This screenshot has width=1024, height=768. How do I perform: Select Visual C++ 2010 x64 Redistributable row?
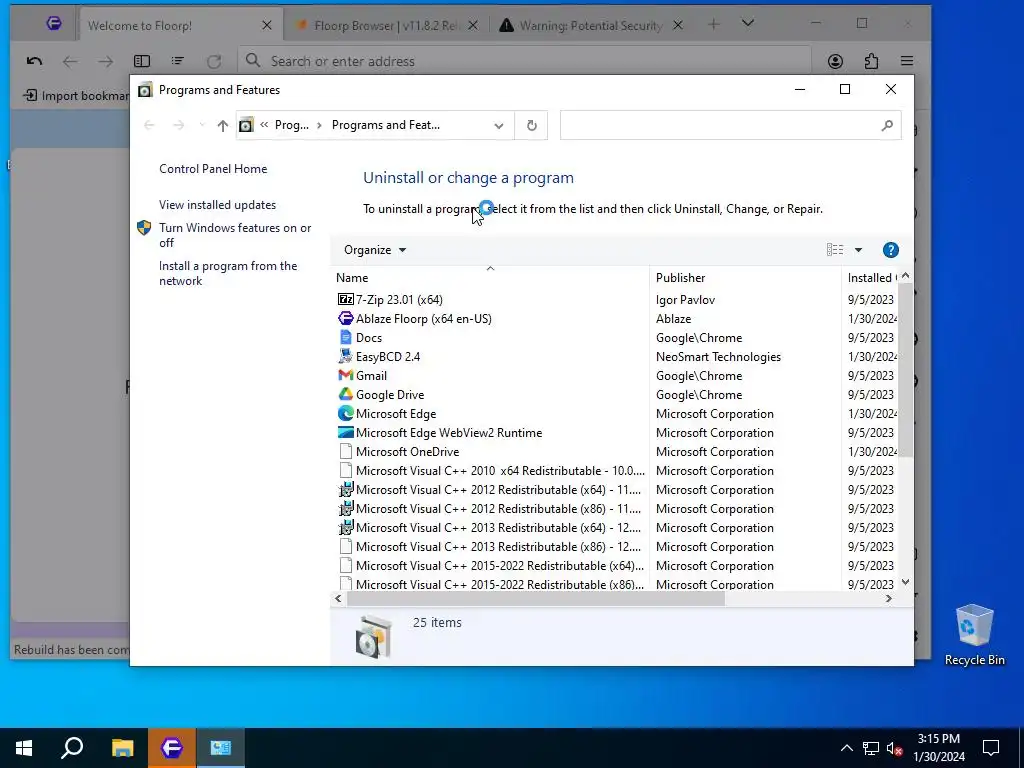[x=616, y=471]
